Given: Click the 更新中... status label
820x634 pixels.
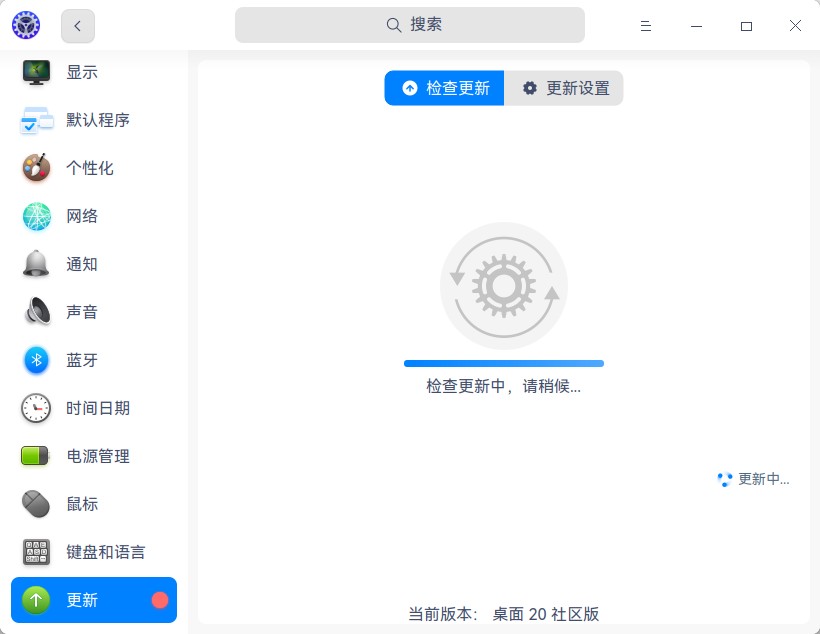Looking at the screenshot, I should point(764,479).
